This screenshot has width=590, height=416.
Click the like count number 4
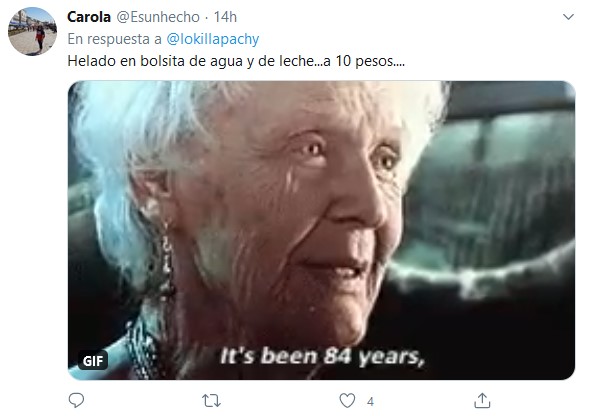[x=370, y=402]
